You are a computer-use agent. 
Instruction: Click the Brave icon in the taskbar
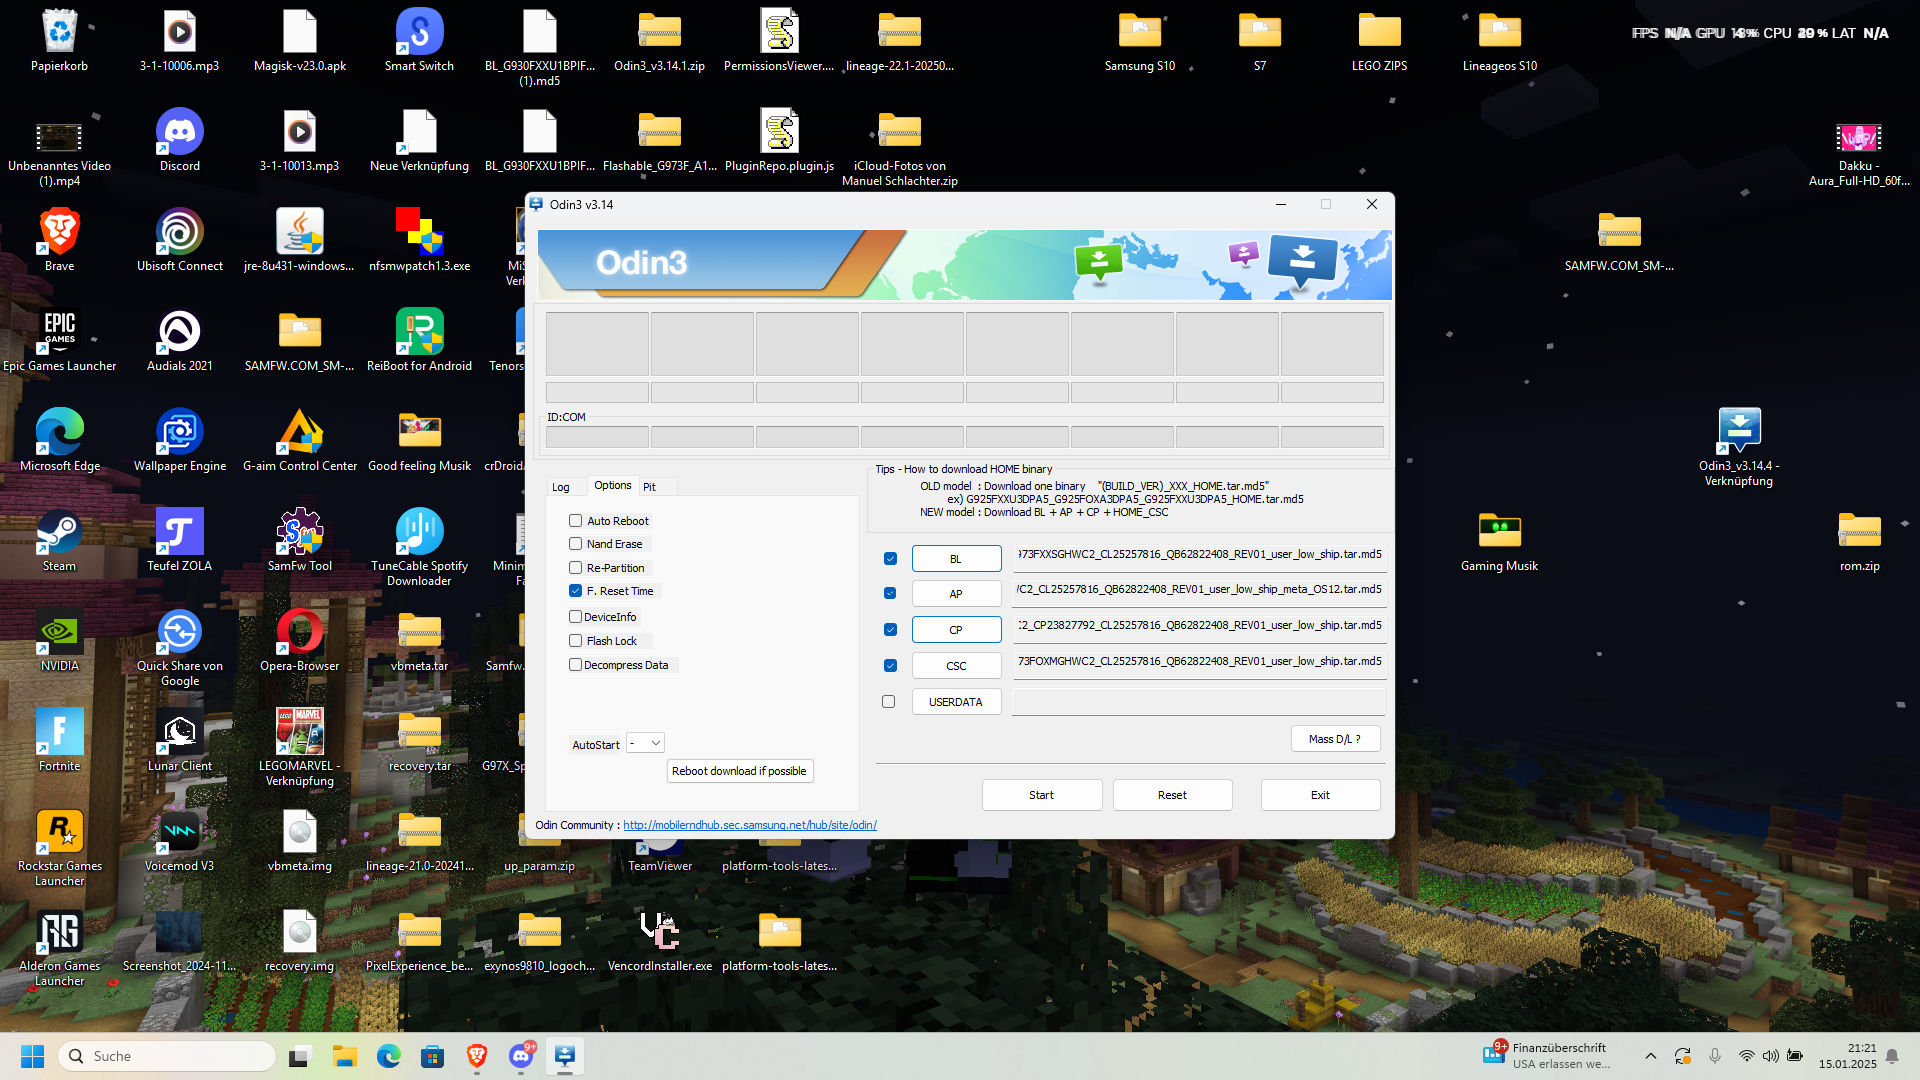pyautogui.click(x=477, y=1056)
